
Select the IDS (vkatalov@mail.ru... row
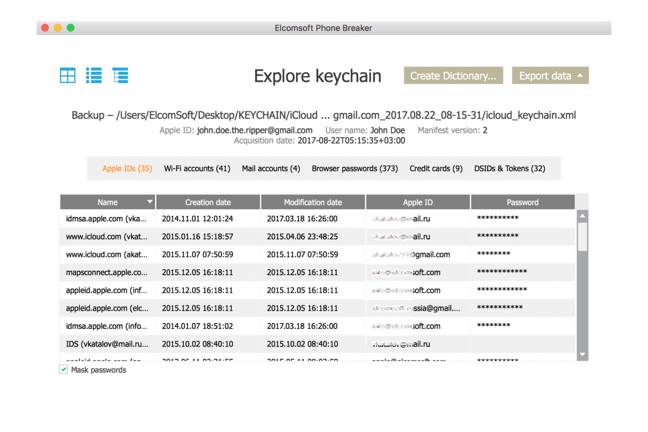coord(317,344)
